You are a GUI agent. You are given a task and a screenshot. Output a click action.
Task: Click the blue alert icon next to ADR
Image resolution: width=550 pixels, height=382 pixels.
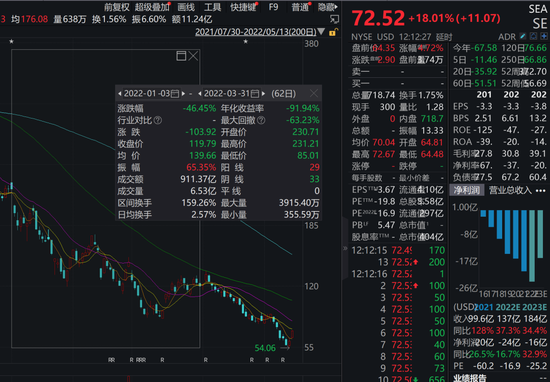pyautogui.click(x=533, y=36)
